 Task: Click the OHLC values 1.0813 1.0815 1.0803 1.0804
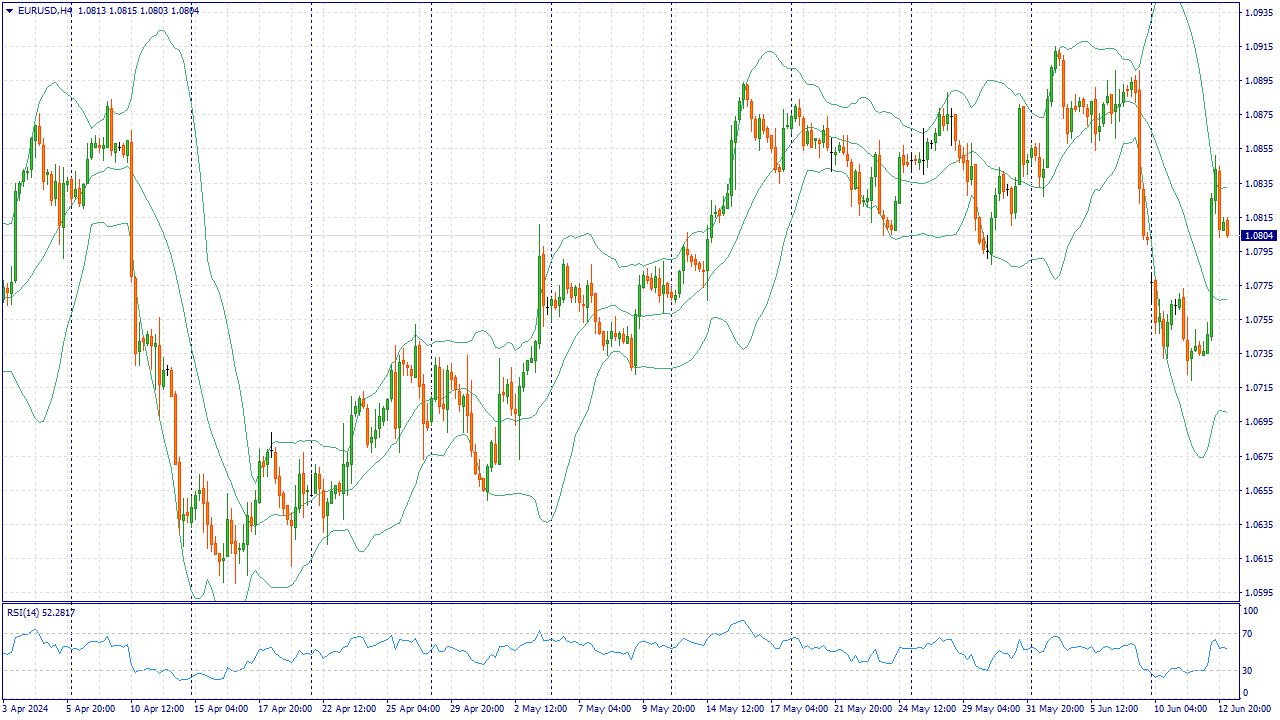(x=138, y=11)
